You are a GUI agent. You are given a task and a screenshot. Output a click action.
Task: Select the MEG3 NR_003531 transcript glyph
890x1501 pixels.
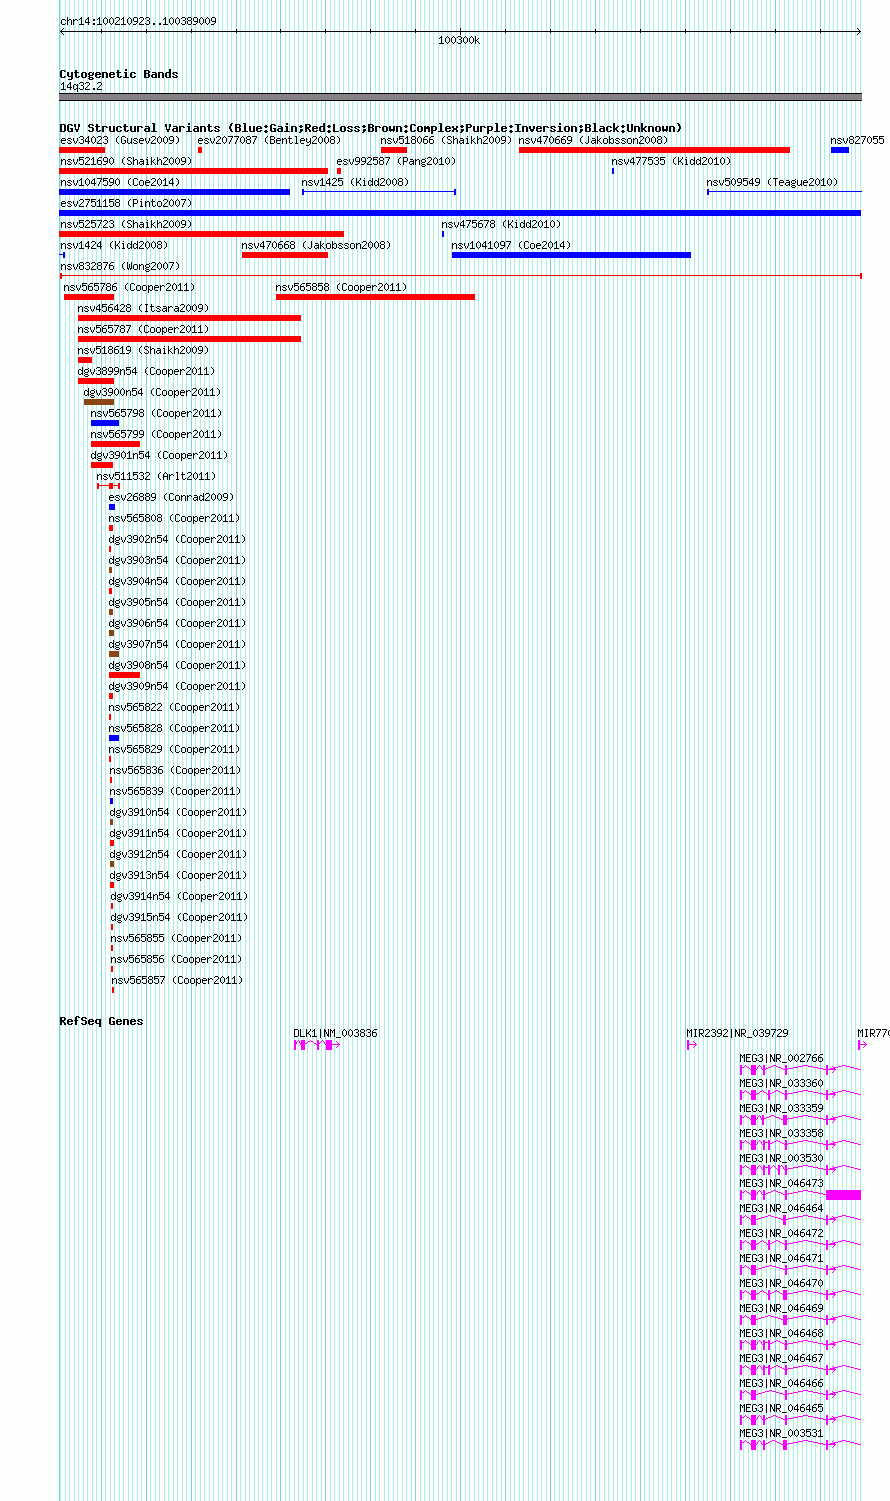(x=800, y=1445)
